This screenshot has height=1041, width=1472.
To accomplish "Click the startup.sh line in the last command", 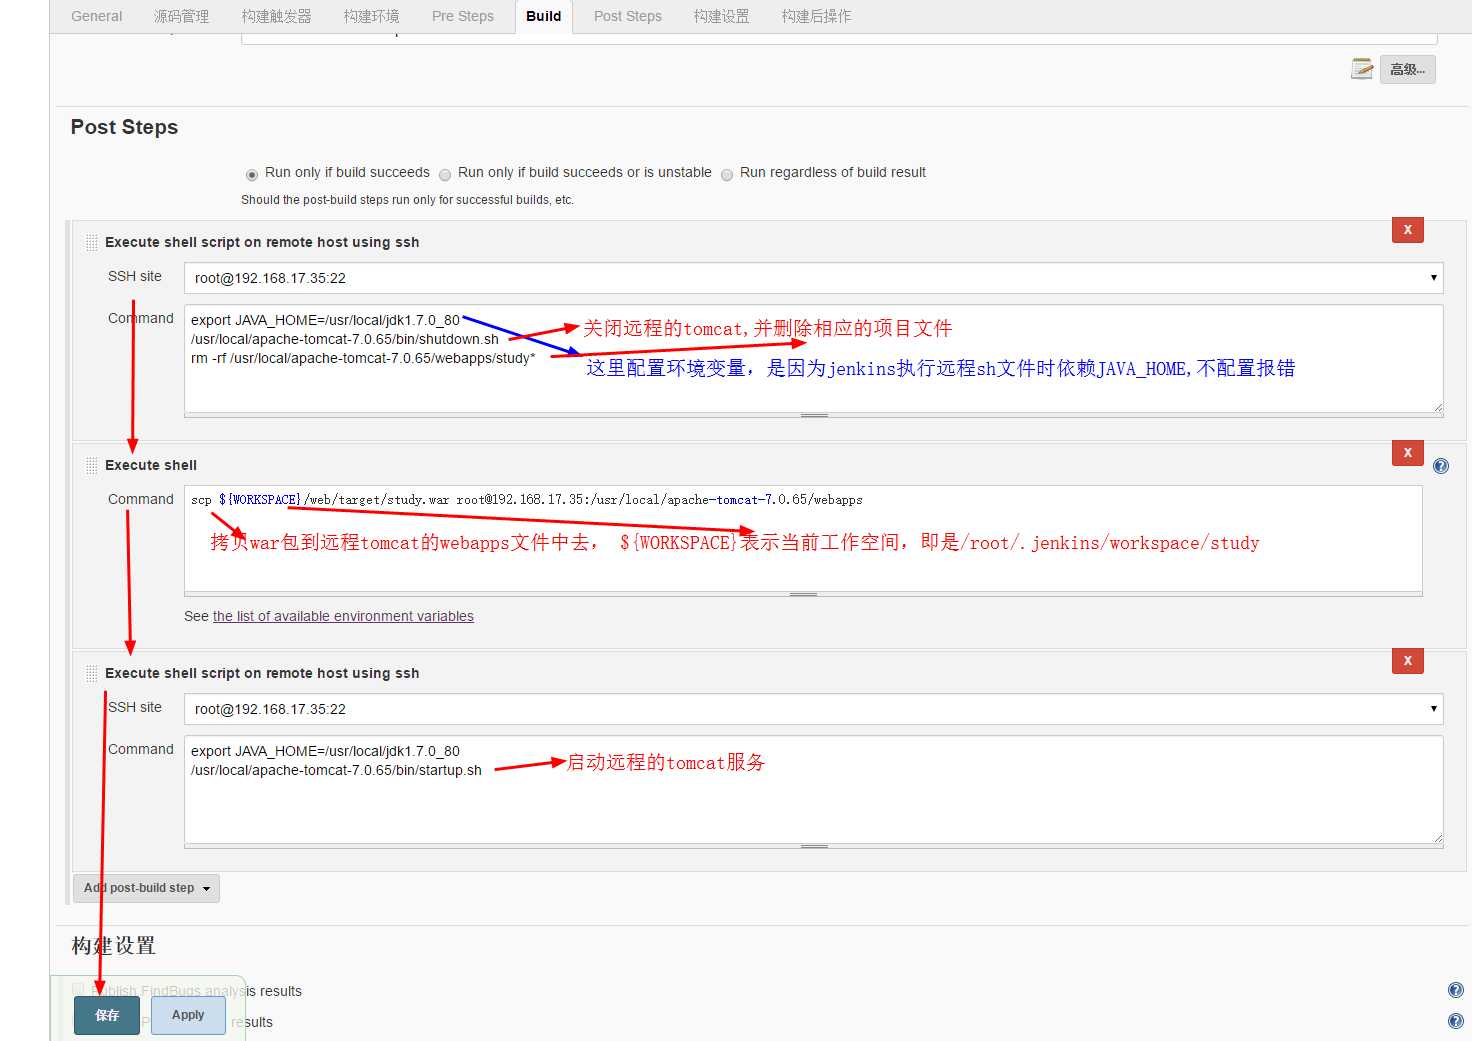I will (336, 770).
